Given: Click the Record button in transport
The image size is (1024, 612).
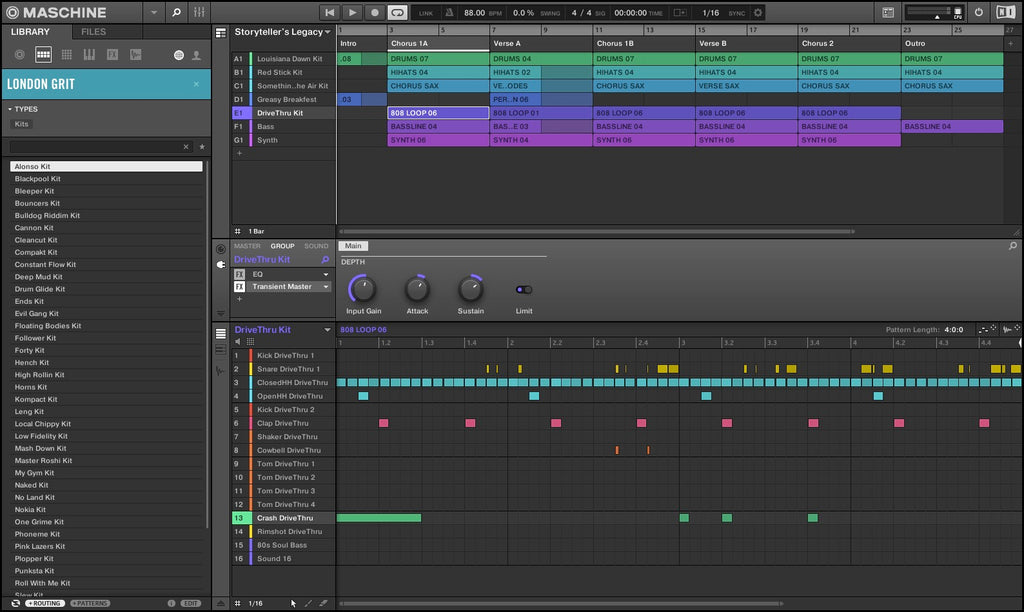Looking at the screenshot, I should pos(375,12).
